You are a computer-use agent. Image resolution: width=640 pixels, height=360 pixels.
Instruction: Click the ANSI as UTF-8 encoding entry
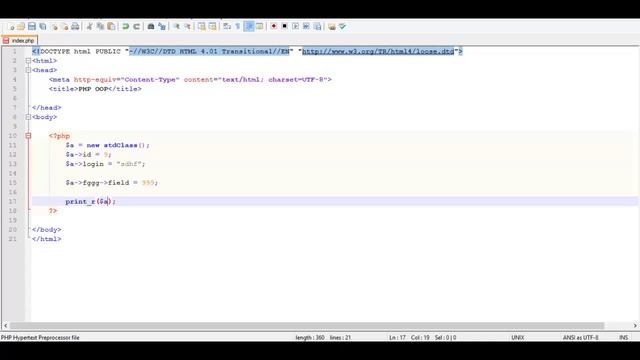(x=580, y=338)
